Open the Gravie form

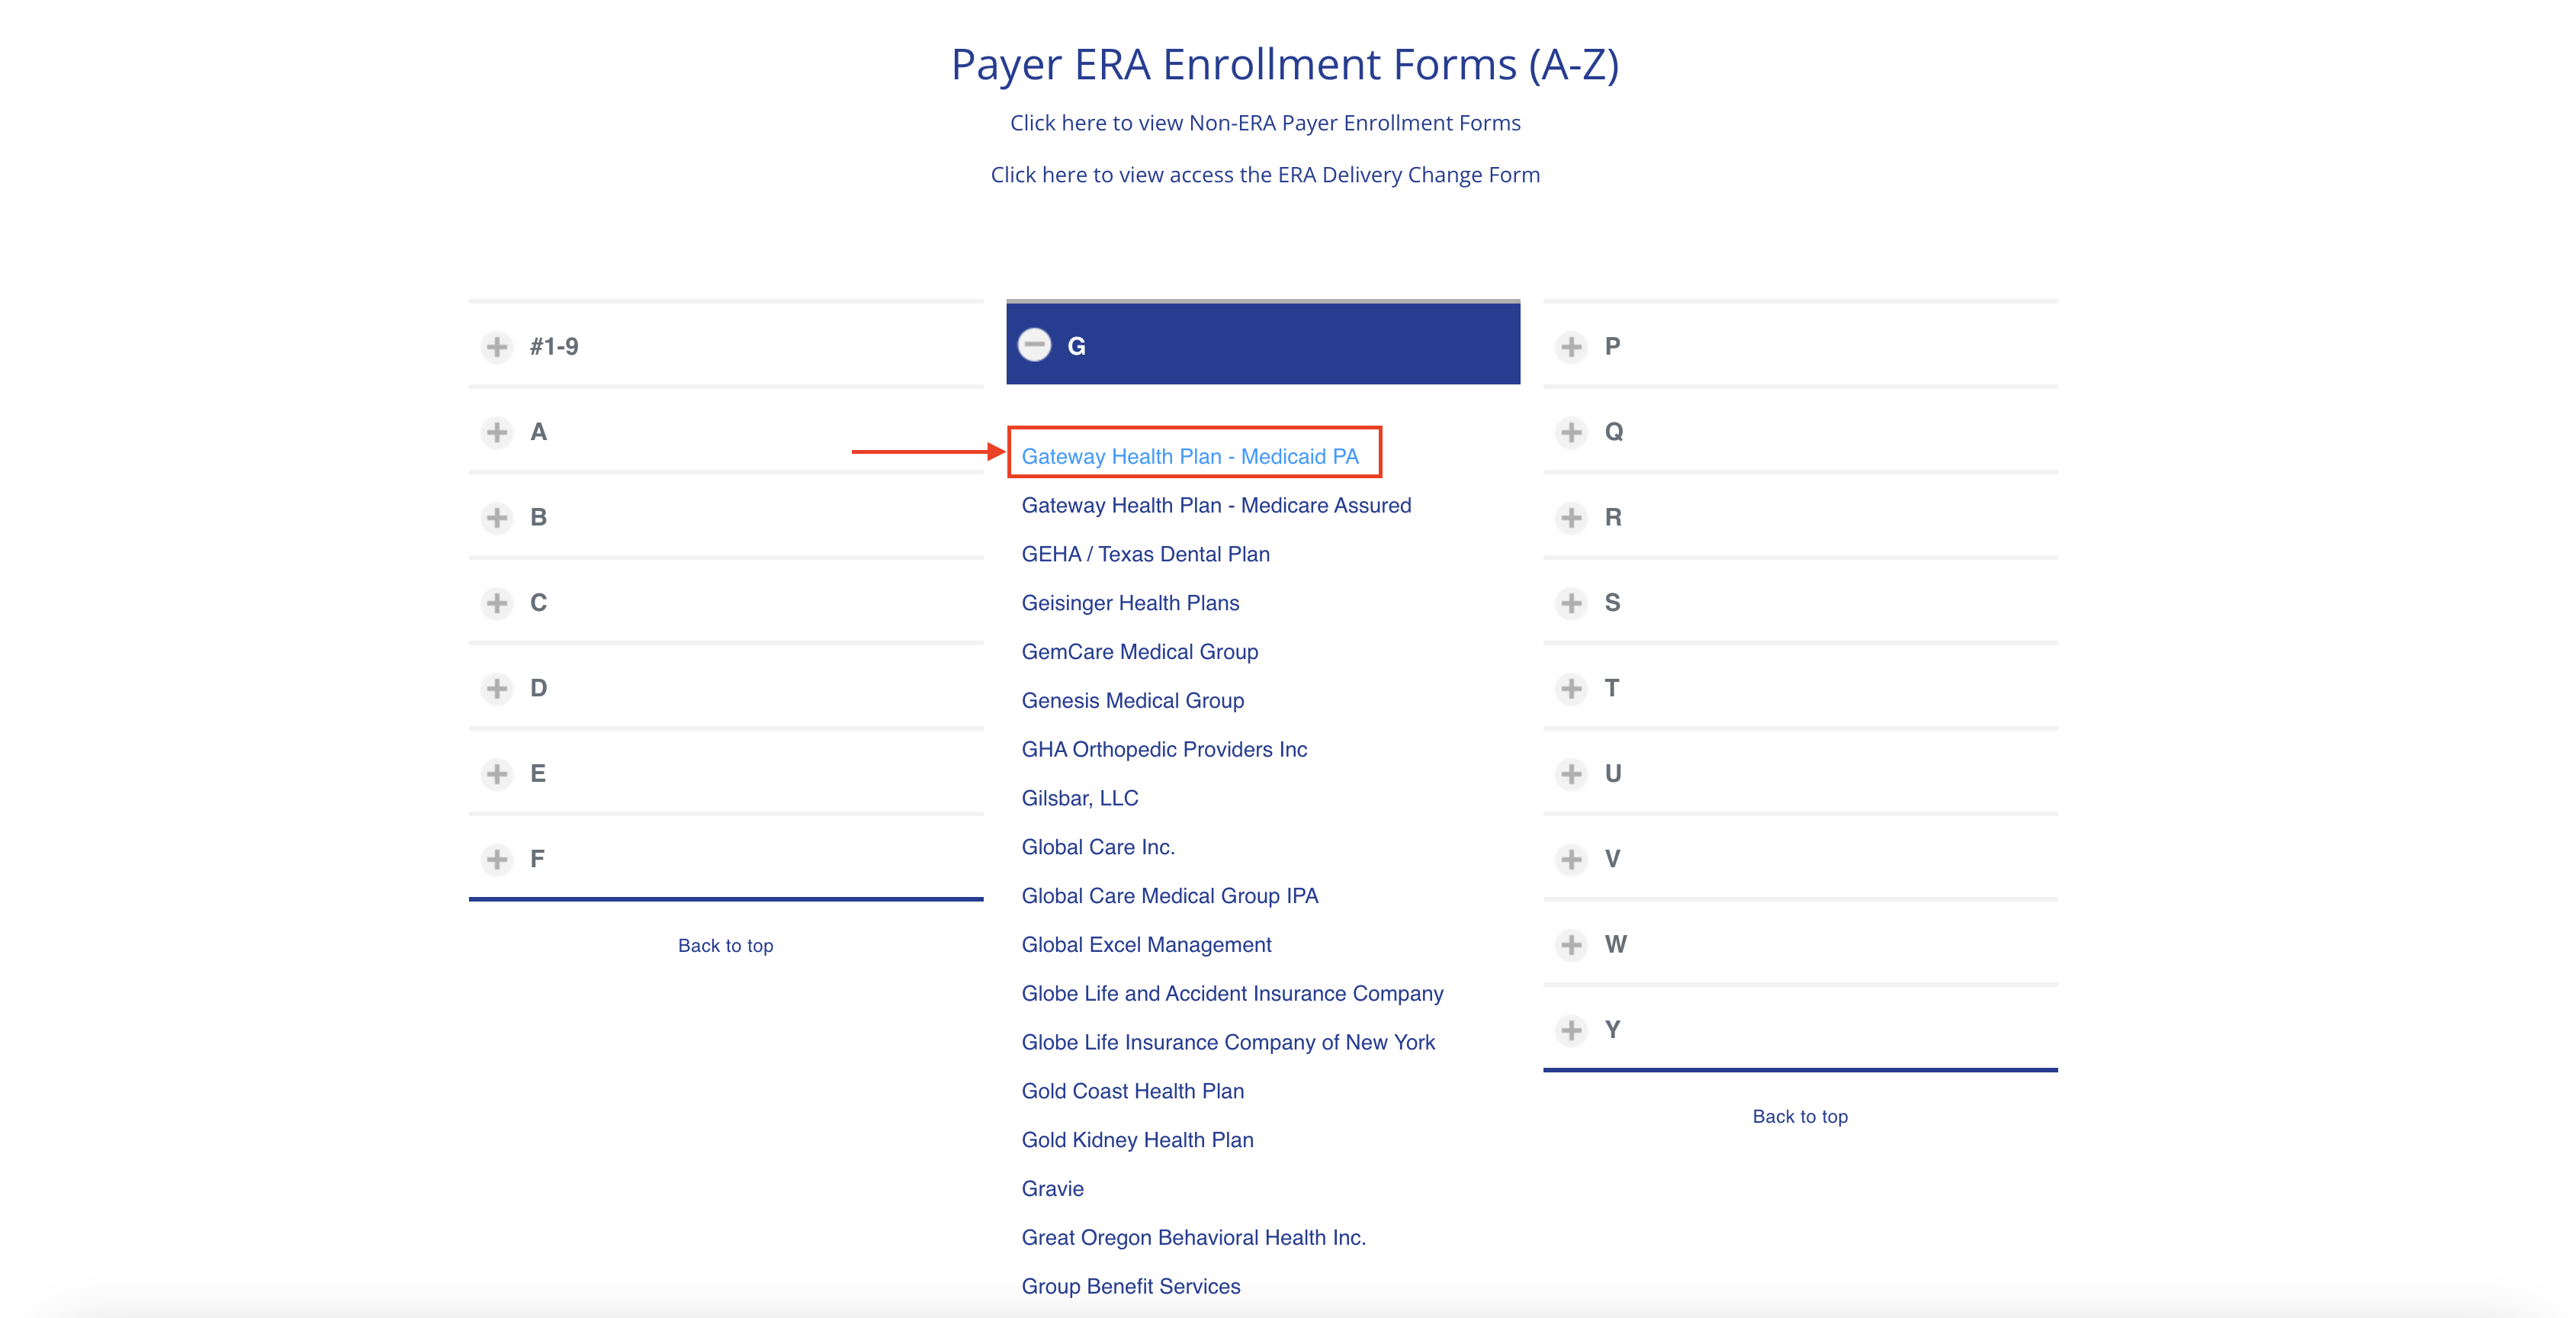[x=1052, y=1189]
